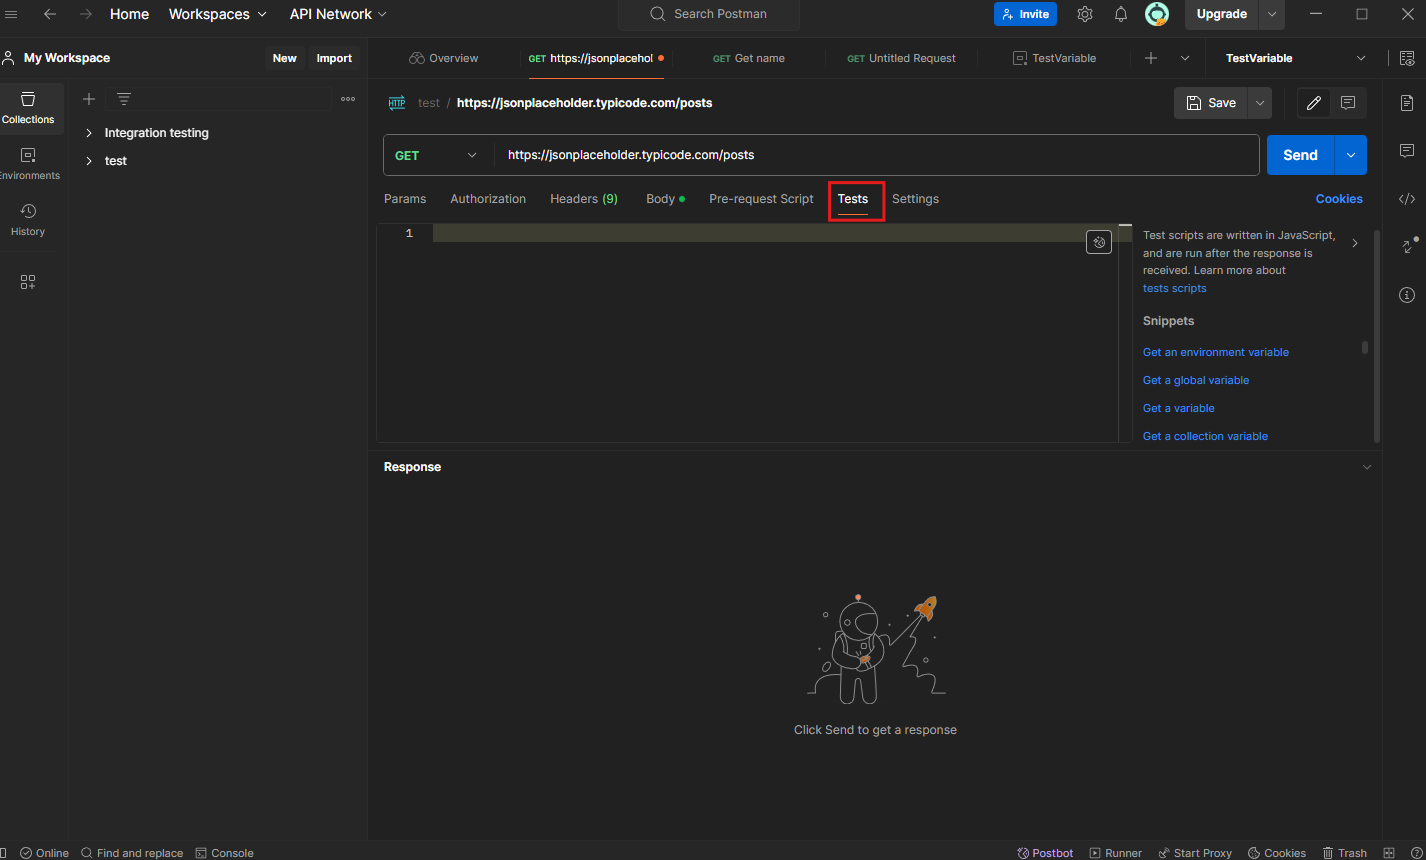
Task: Open the hamburger menu icon
Action: [12, 14]
